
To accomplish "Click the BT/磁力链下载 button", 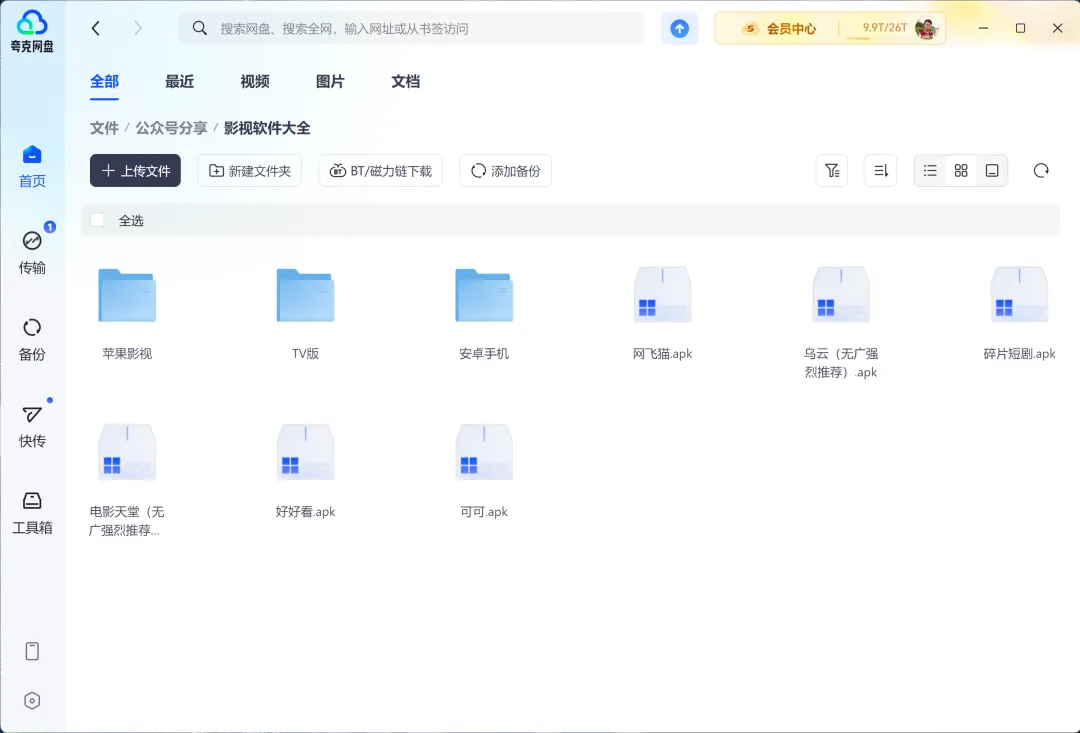I will (x=381, y=171).
